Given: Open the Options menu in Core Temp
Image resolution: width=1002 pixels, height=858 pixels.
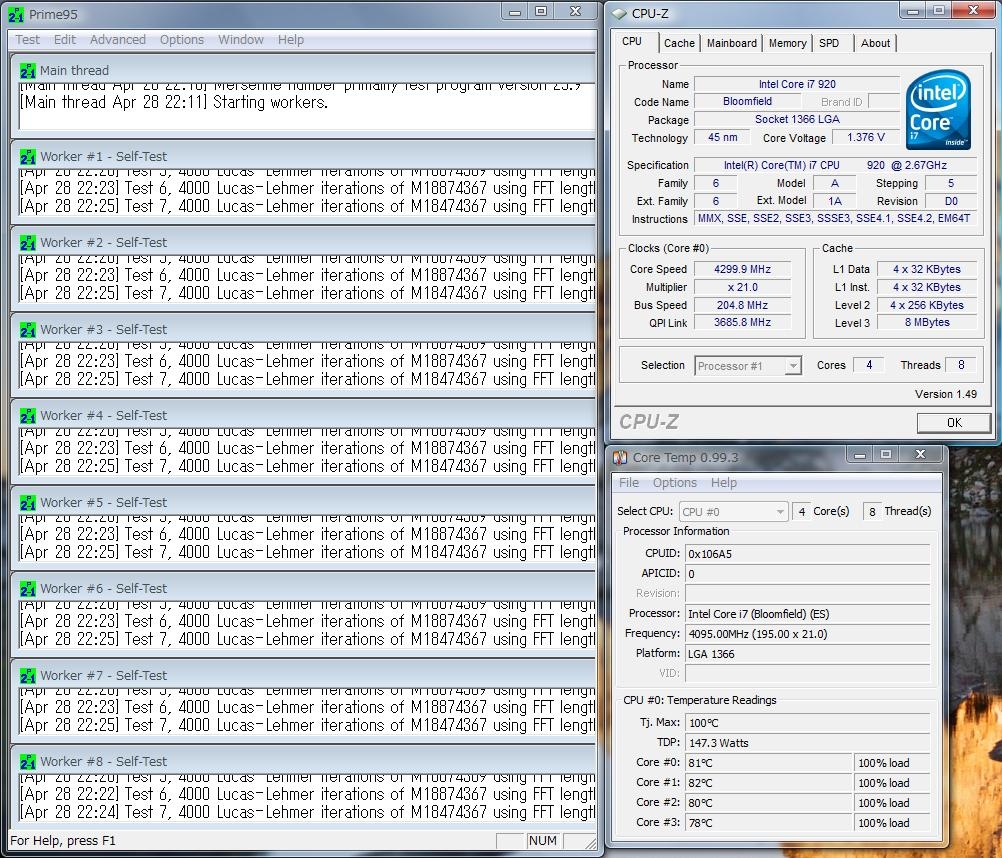Looking at the screenshot, I should 675,483.
